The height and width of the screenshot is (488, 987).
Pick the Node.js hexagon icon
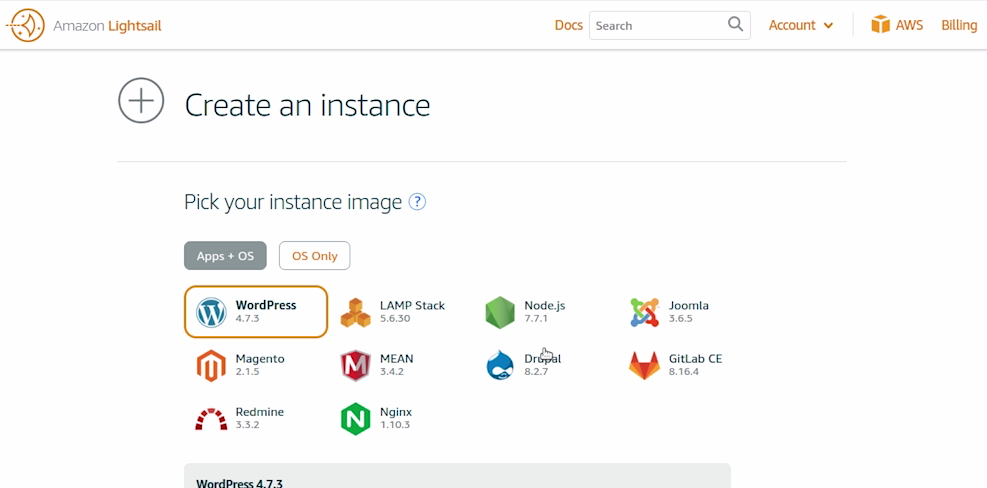coord(500,312)
